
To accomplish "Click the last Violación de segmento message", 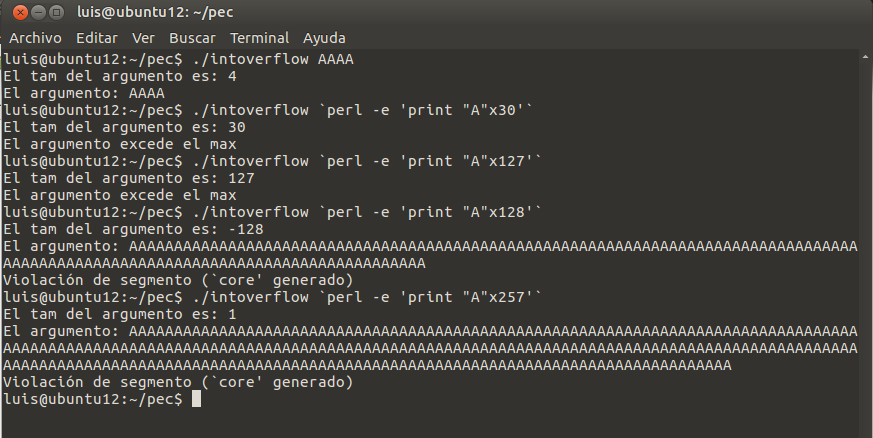I will pos(178,382).
